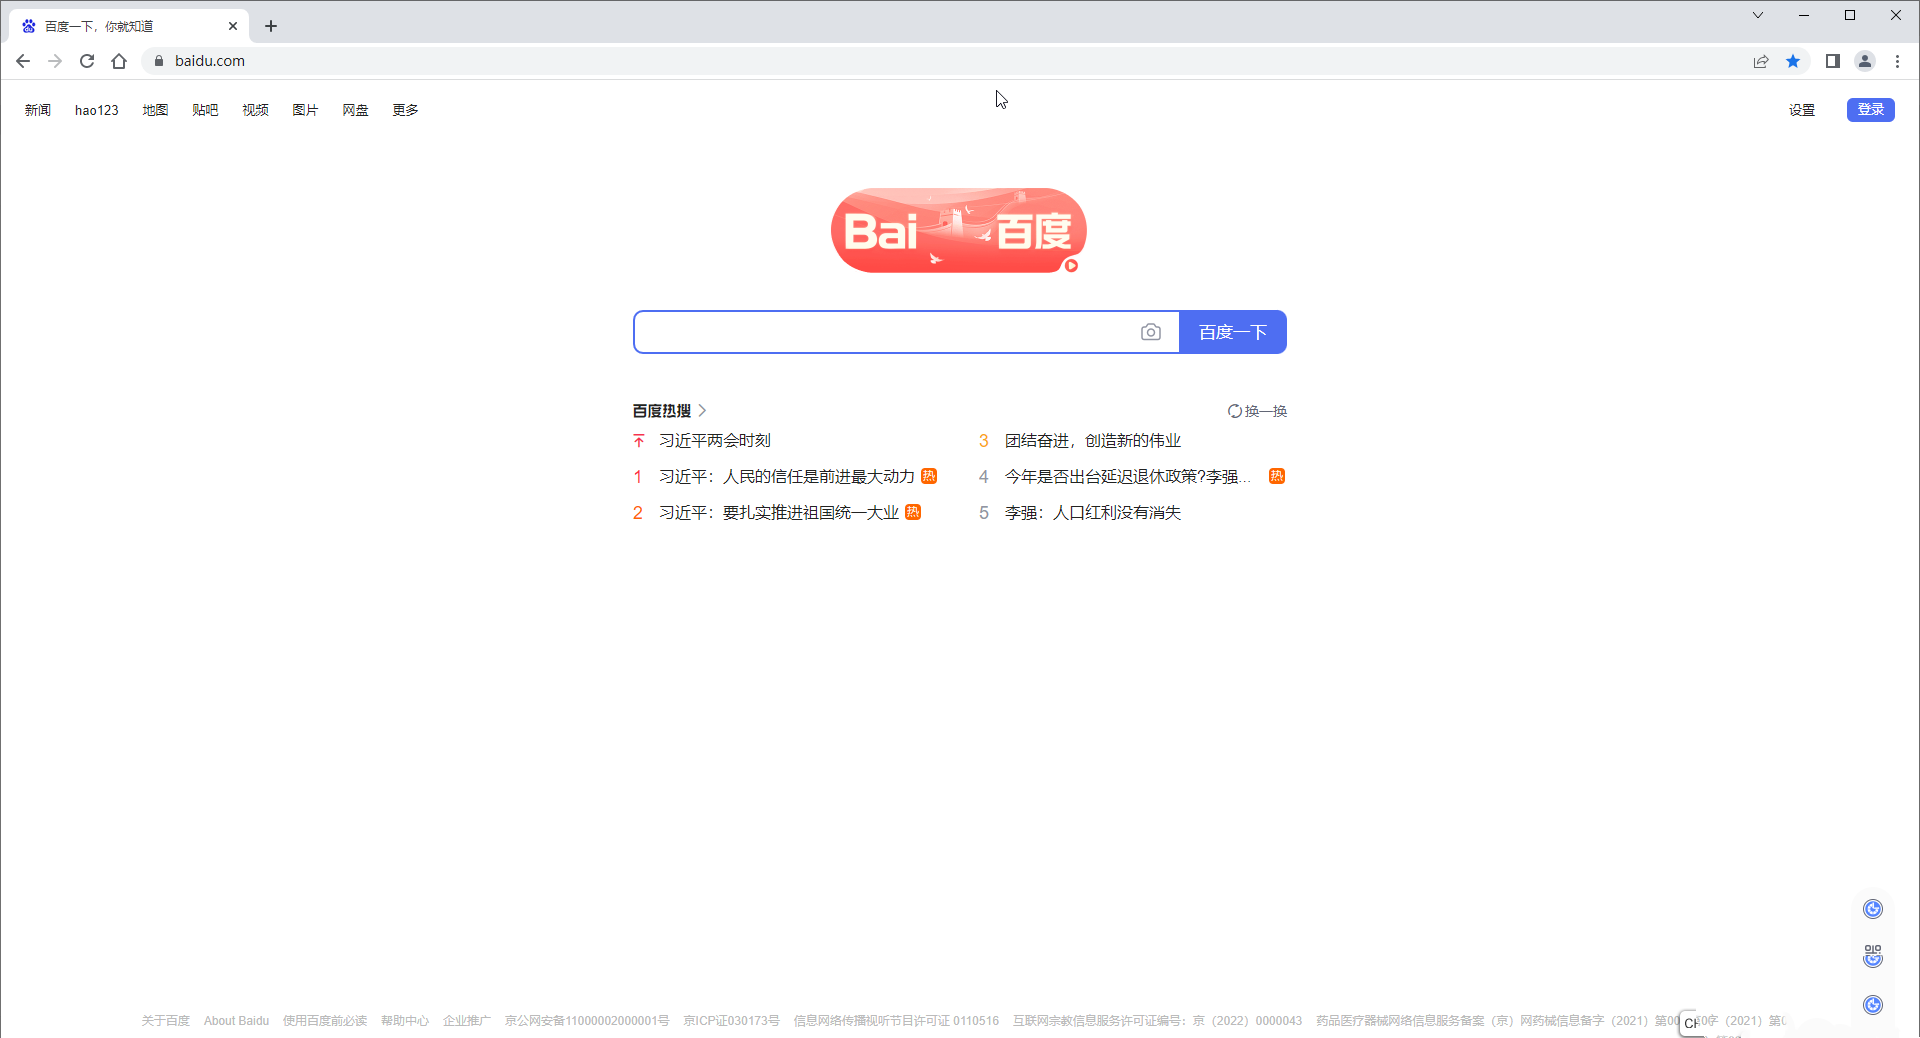Expand 百度热搜 with the chevron
This screenshot has width=1920, height=1038.
[x=703, y=411]
